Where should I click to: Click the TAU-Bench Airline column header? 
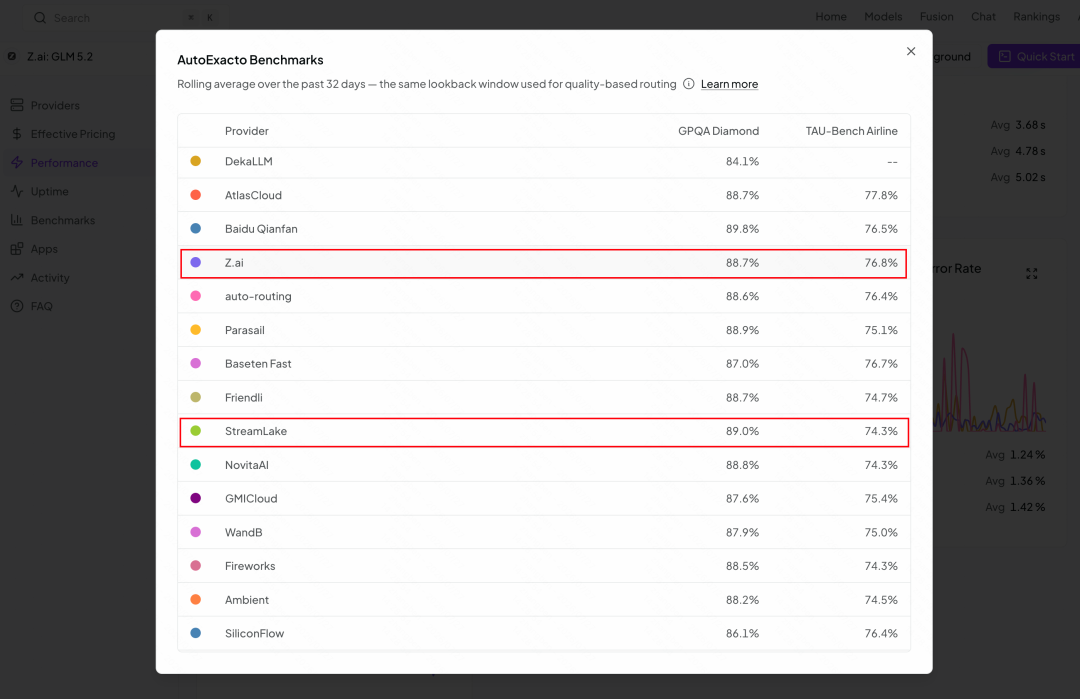(851, 131)
